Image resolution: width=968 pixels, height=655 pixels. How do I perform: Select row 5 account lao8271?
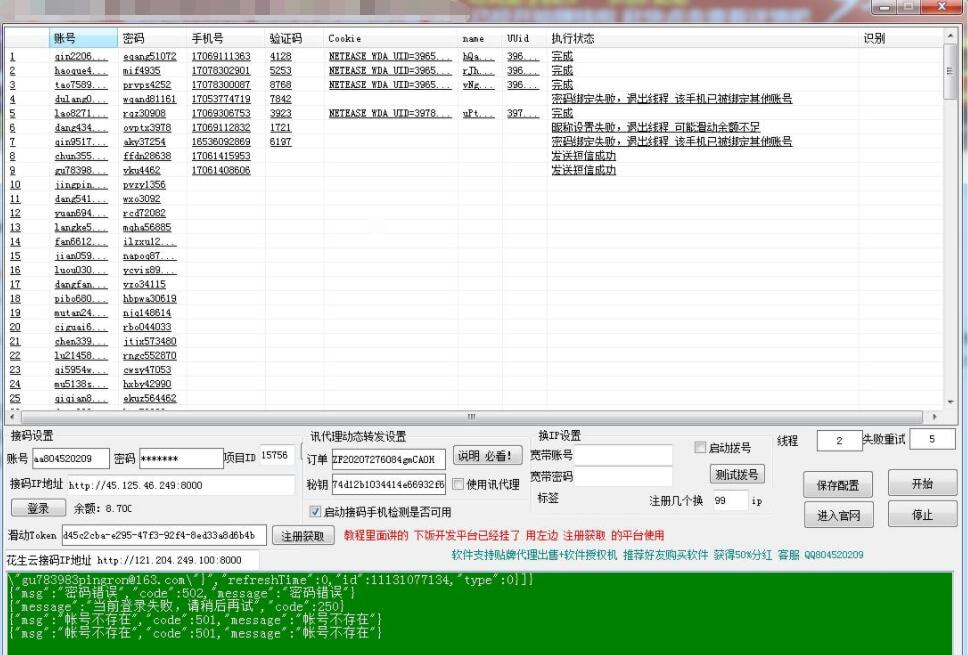pyautogui.click(x=75, y=114)
